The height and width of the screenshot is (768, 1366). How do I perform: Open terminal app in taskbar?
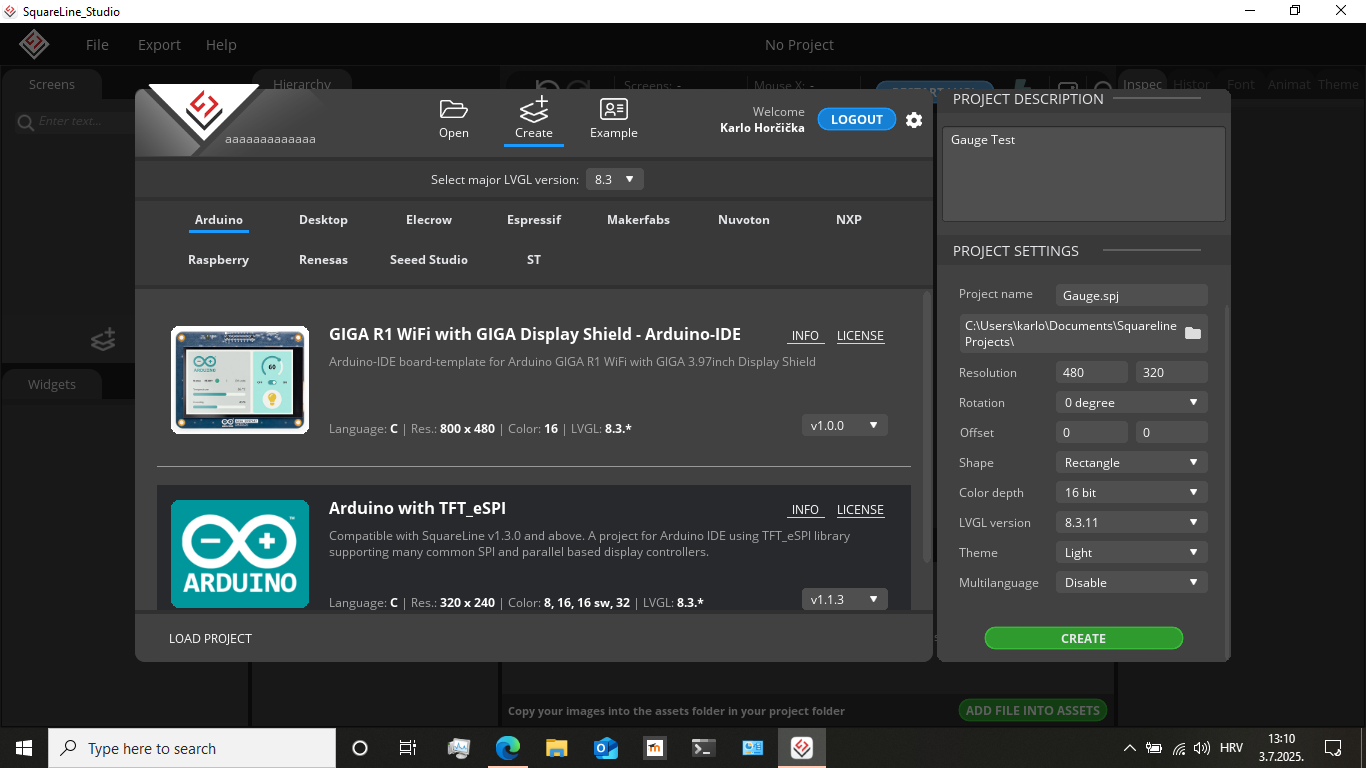click(x=704, y=748)
